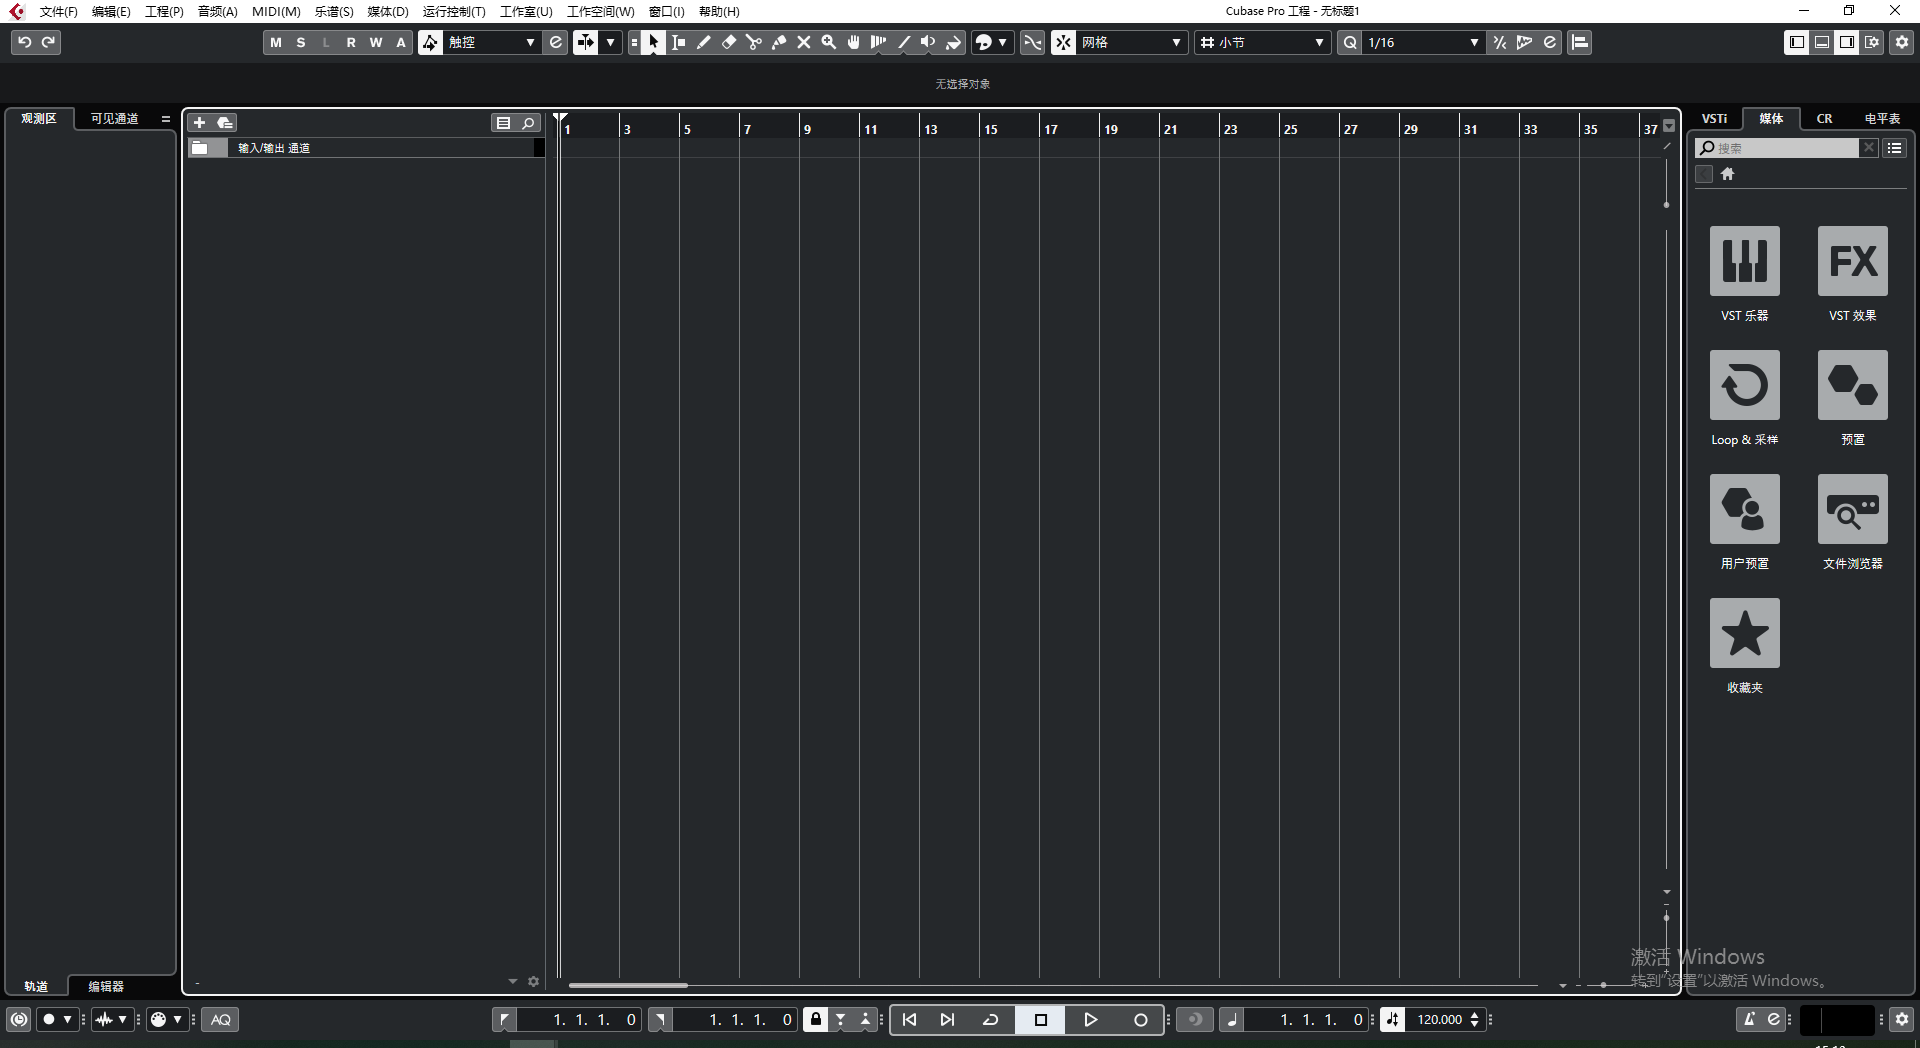This screenshot has height=1048, width=1920.
Task: Switch to the 电平表 tab
Action: (1882, 118)
